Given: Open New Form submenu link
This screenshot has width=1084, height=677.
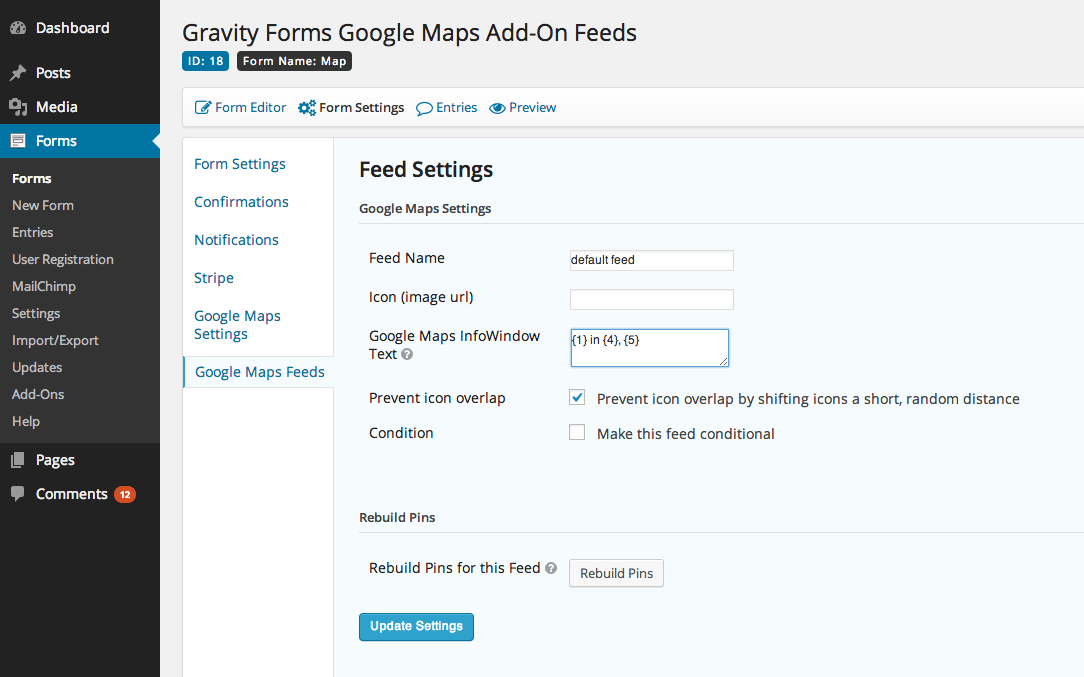Looking at the screenshot, I should coord(43,205).
